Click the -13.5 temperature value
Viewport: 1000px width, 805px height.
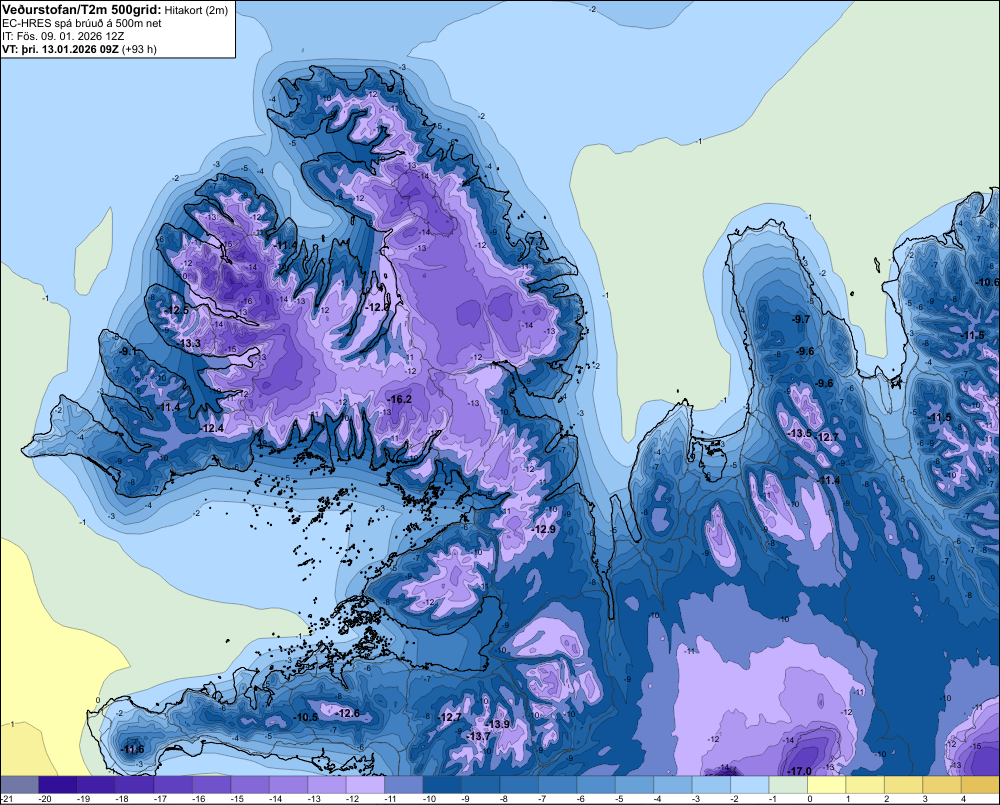[800, 433]
